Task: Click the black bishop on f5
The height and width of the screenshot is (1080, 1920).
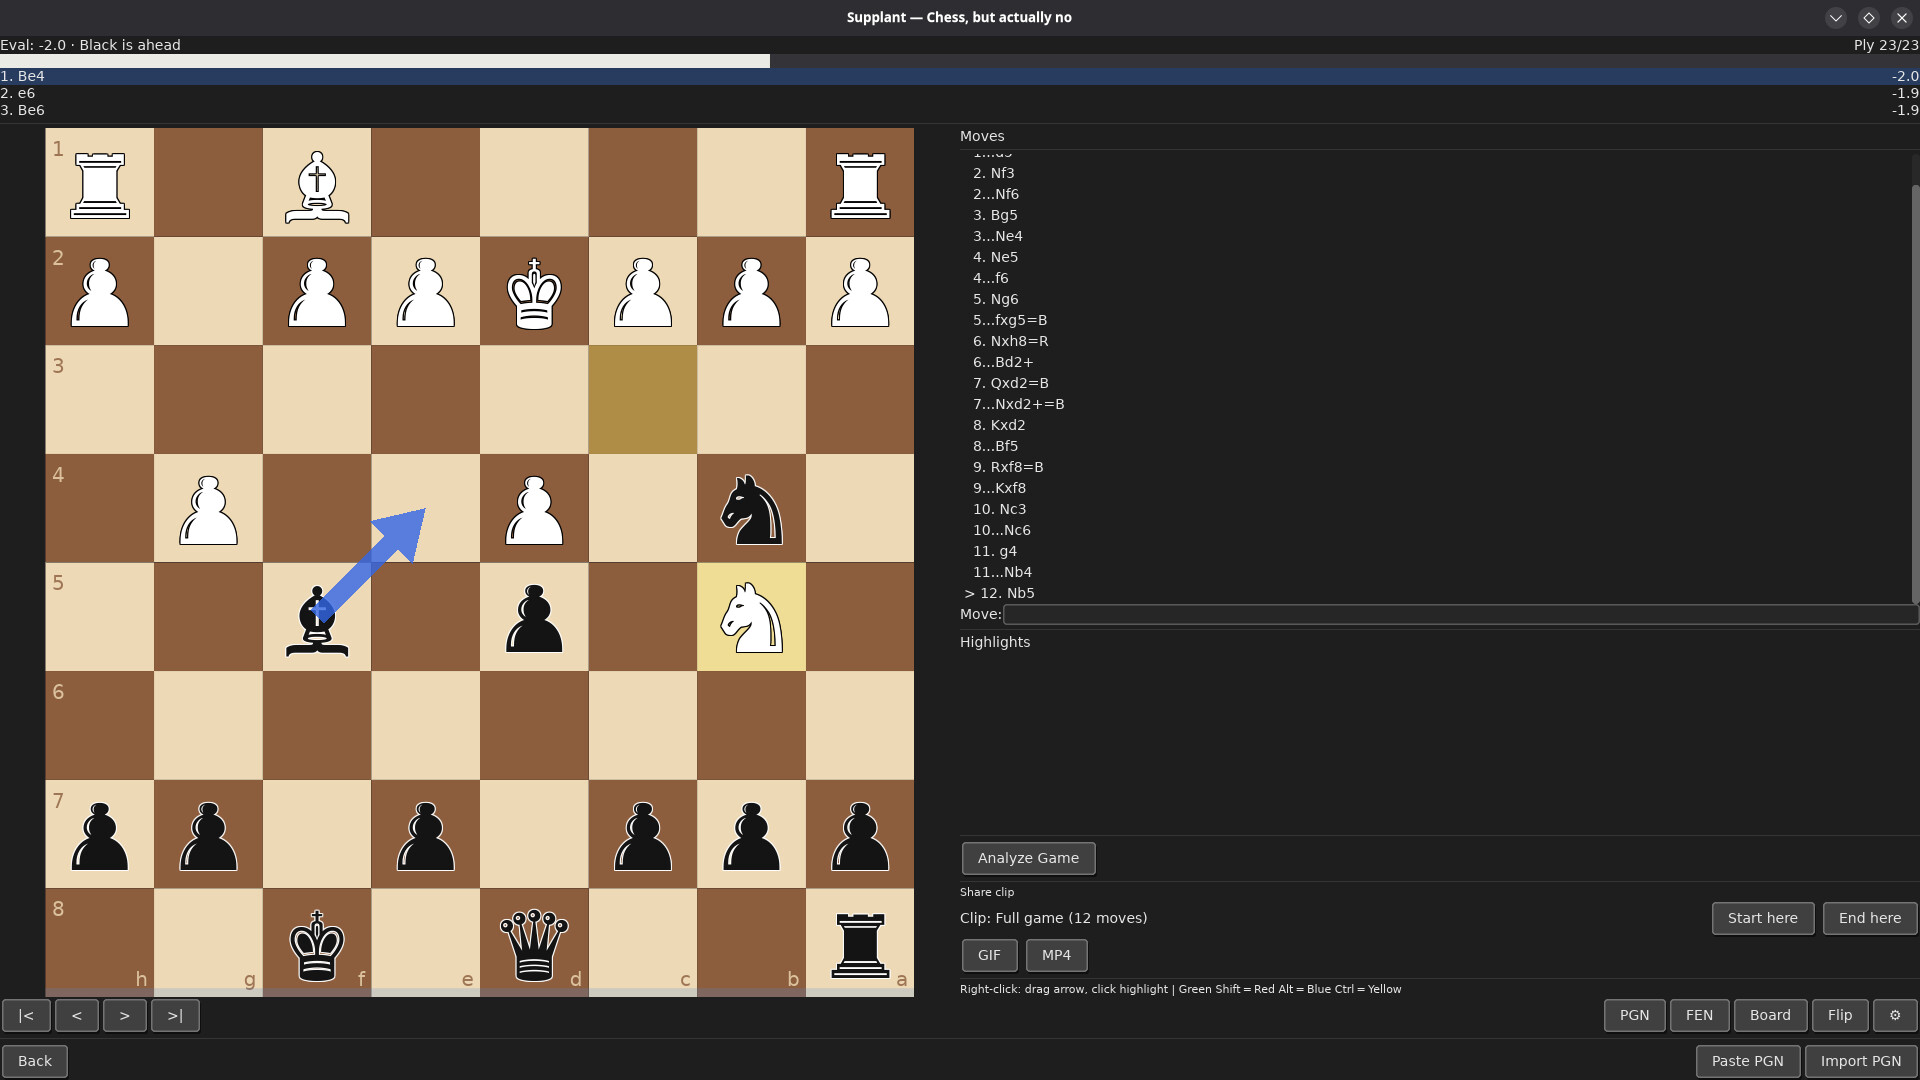Action: tap(317, 617)
